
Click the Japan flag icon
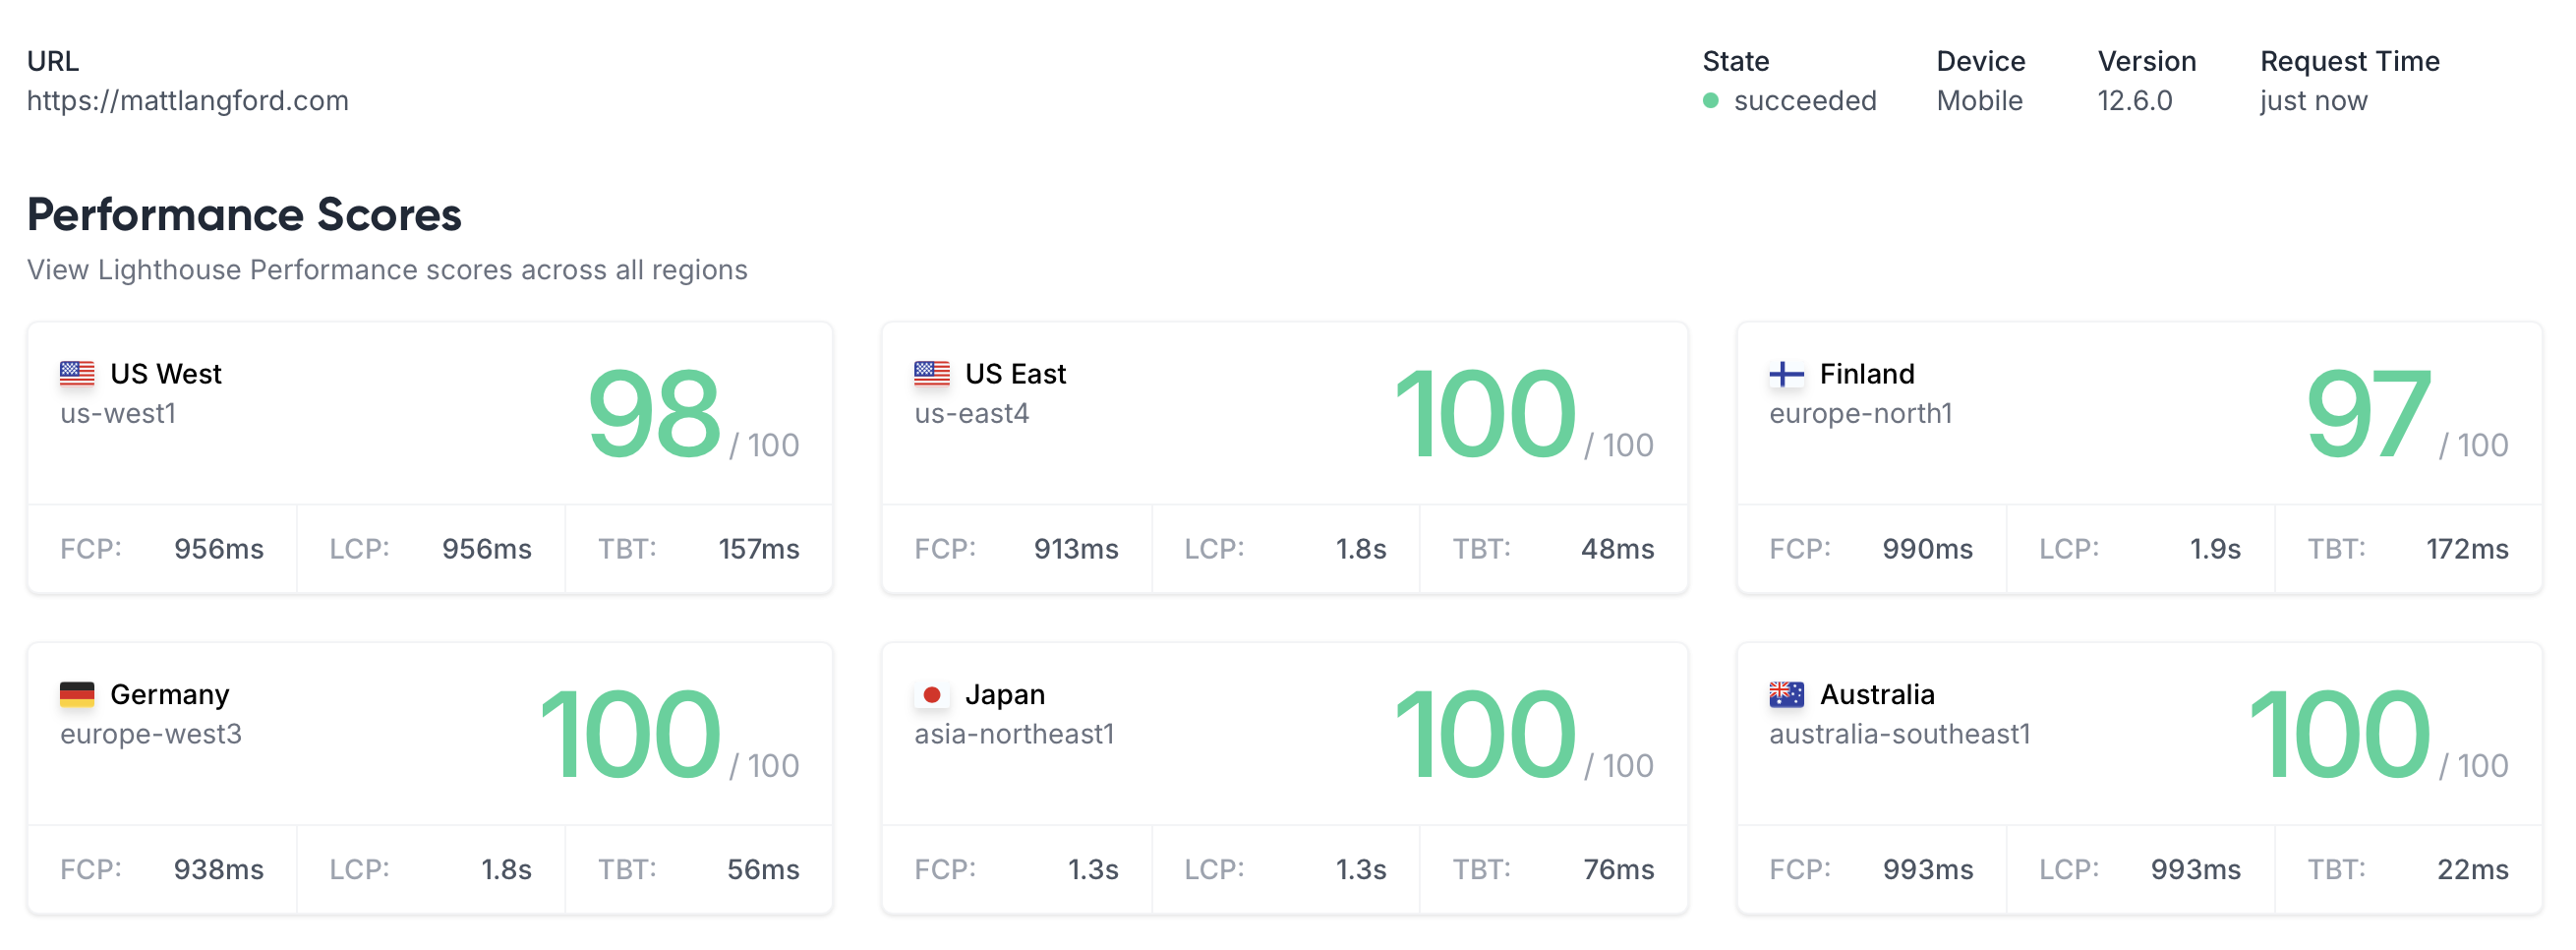pyautogui.click(x=931, y=695)
